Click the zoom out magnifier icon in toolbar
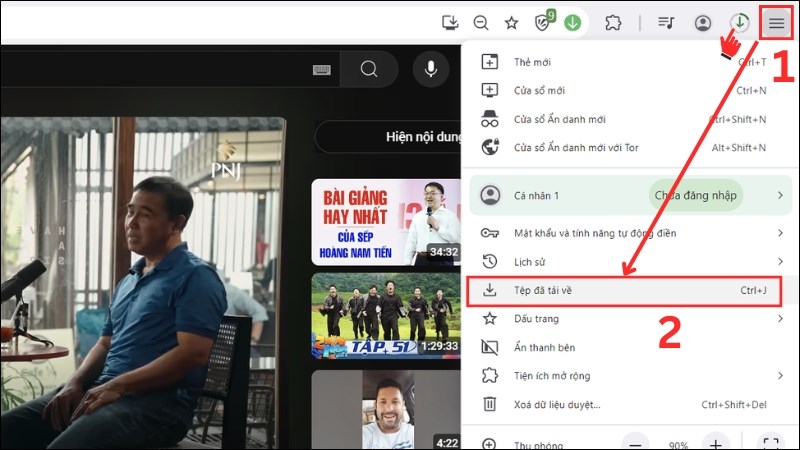The image size is (800, 450). pos(481,22)
